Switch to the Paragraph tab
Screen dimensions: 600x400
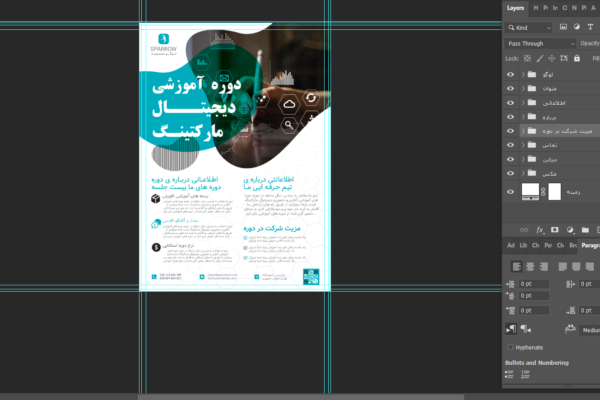590,245
